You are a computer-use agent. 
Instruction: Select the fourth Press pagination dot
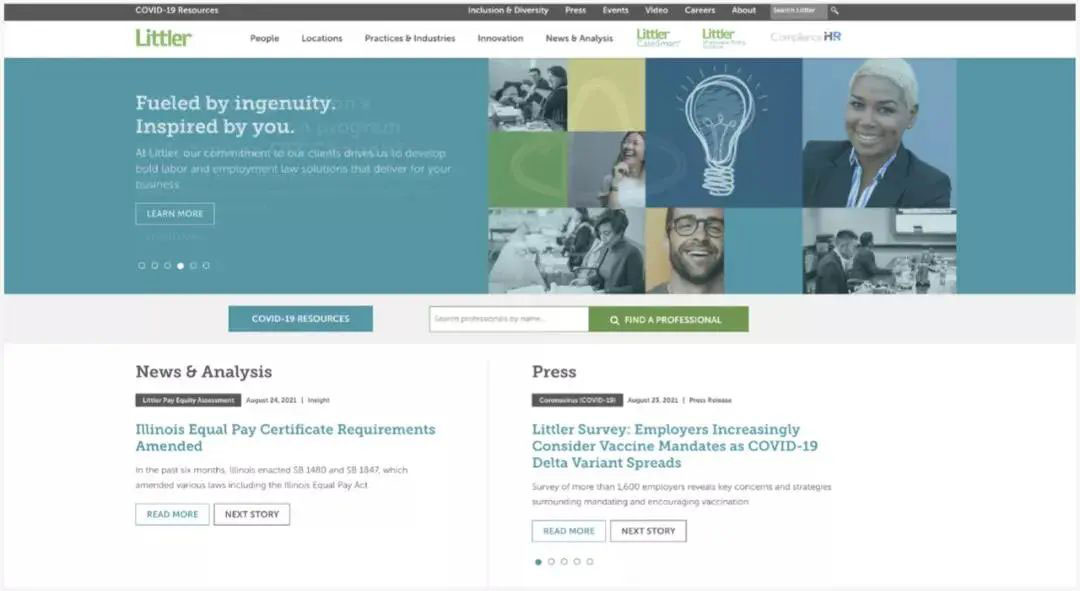577,561
